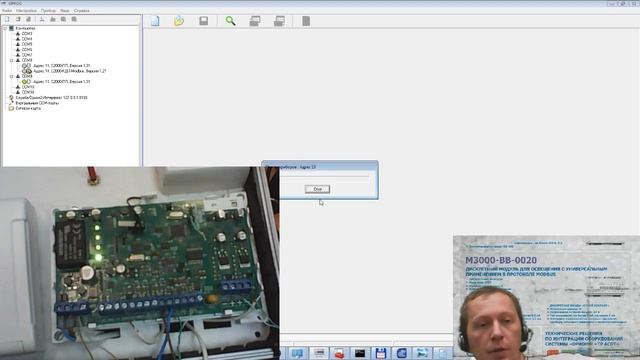640x360 pixels.
Task: Open the Справка menu
Action: pos(82,11)
